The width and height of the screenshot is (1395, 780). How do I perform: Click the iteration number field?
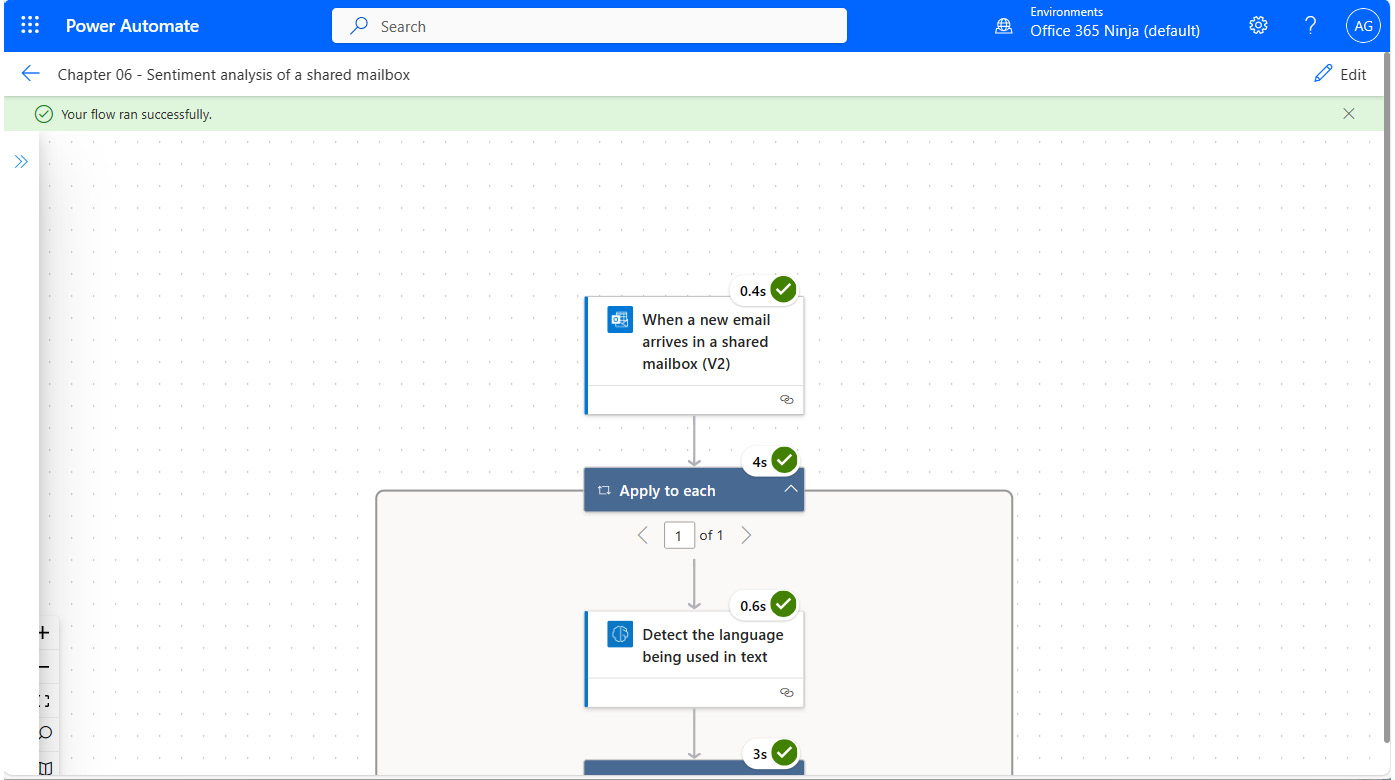click(x=679, y=535)
